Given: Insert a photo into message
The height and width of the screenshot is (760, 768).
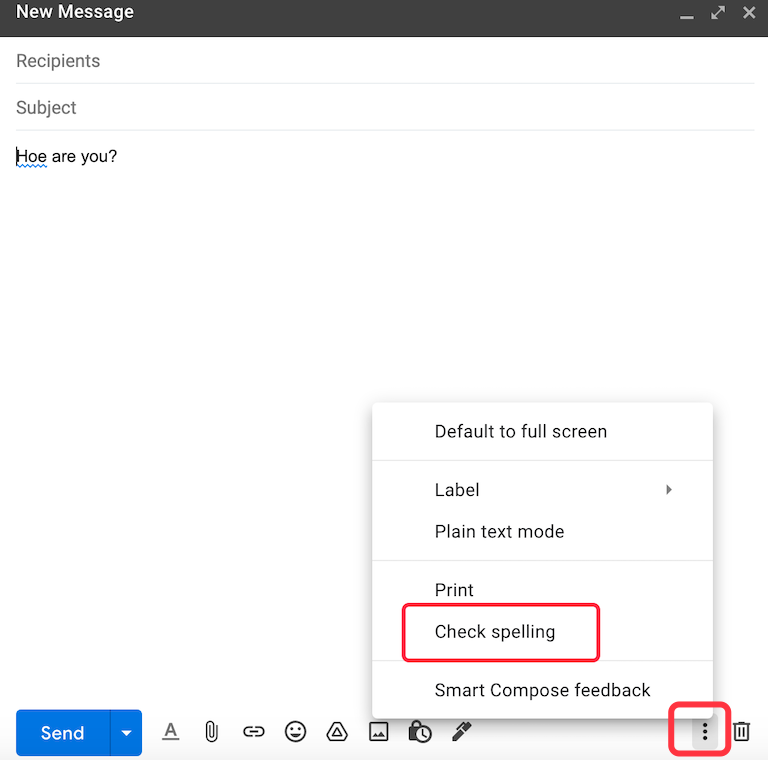Looking at the screenshot, I should click(379, 732).
